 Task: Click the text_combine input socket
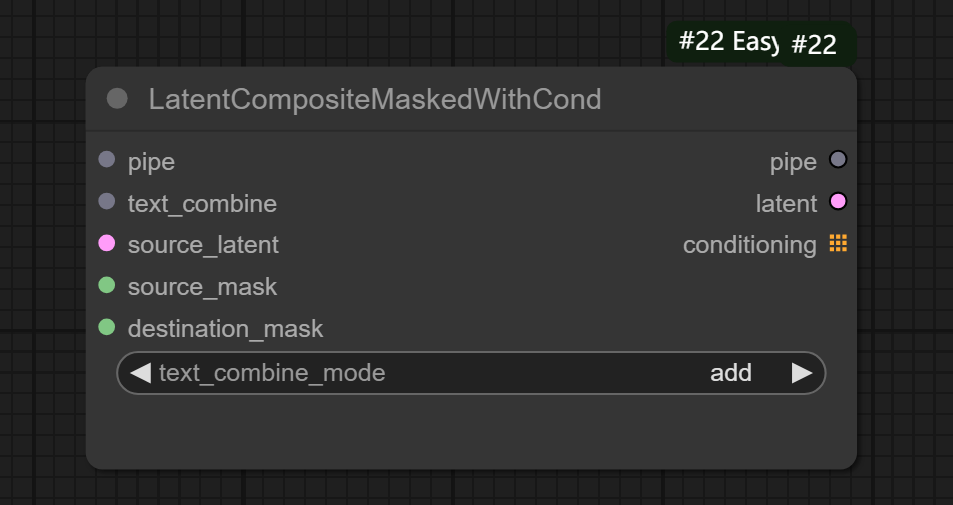[x=107, y=202]
